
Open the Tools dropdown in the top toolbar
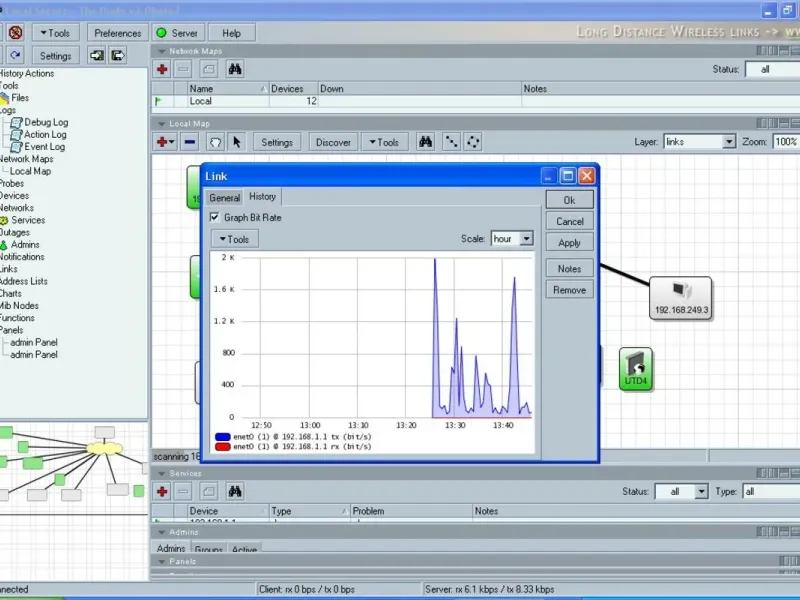tap(56, 33)
